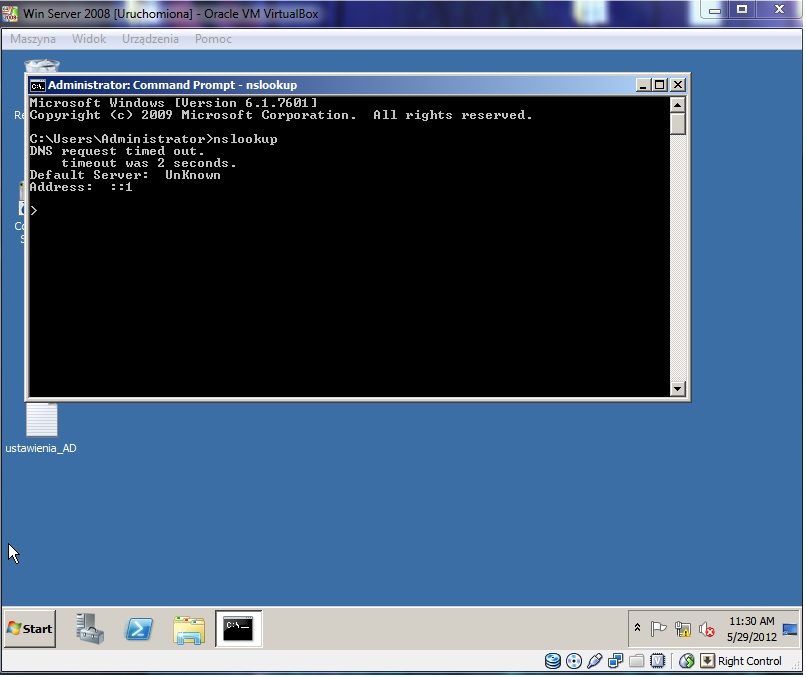The height and width of the screenshot is (677, 806).
Task: Open Command Prompt system menu icon
Action: [x=38, y=85]
